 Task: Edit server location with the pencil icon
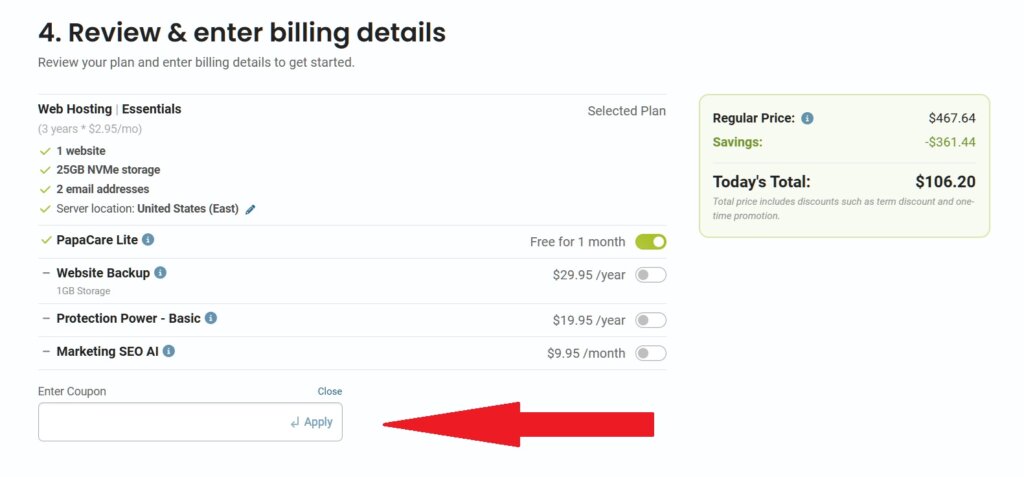pyautogui.click(x=251, y=209)
